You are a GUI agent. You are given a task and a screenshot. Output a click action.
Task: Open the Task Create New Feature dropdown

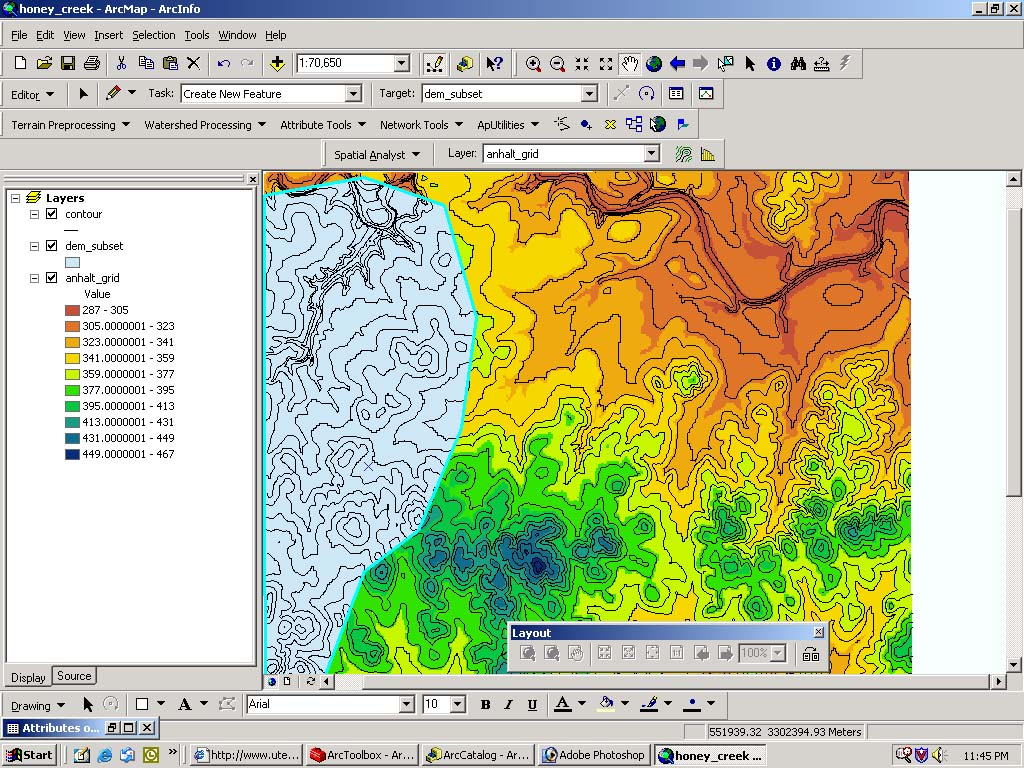353,94
